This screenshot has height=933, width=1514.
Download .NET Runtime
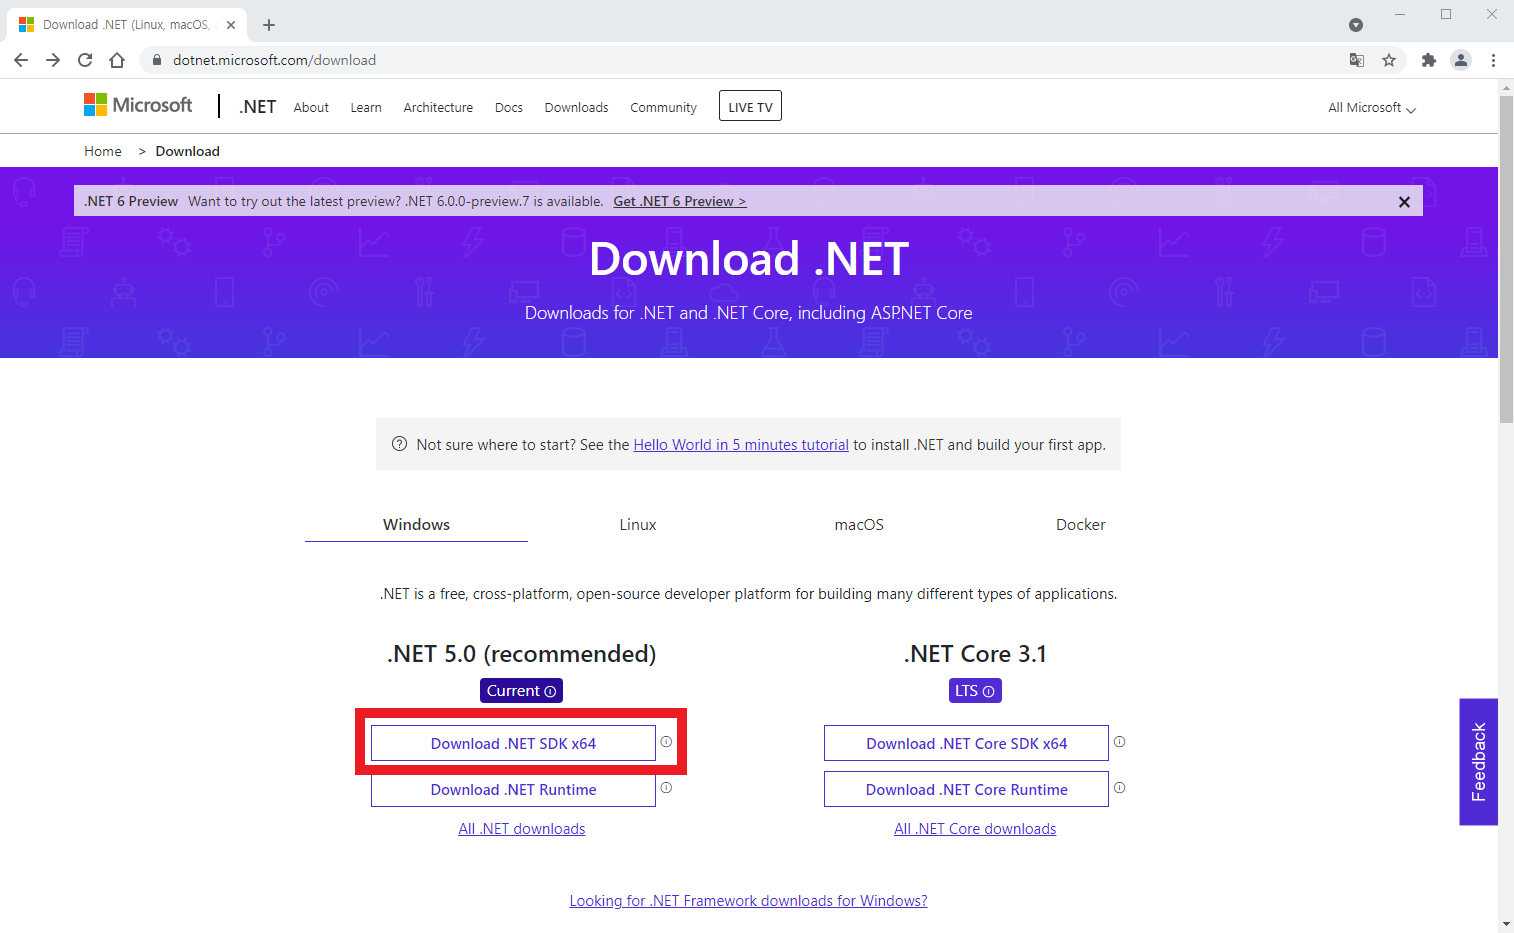tap(513, 789)
